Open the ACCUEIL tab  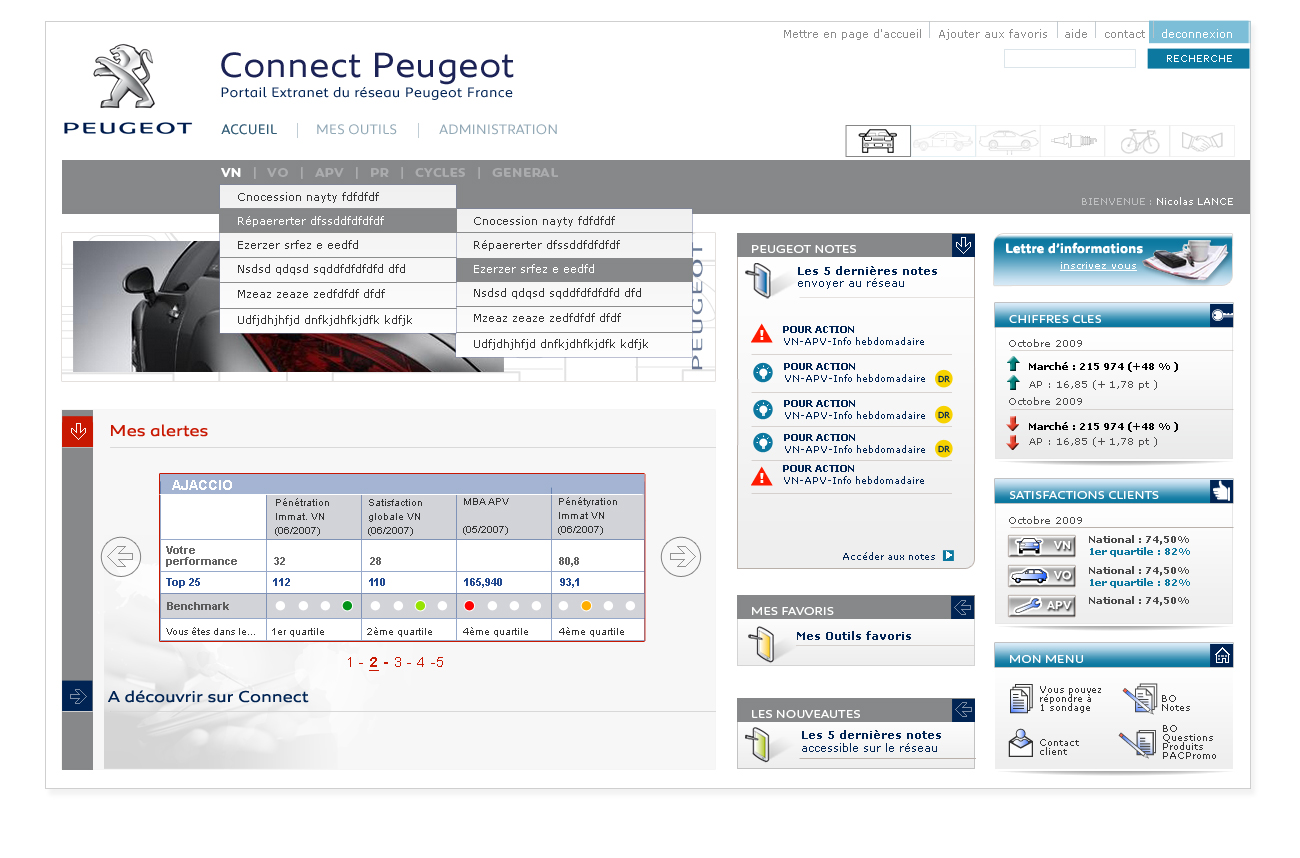249,129
